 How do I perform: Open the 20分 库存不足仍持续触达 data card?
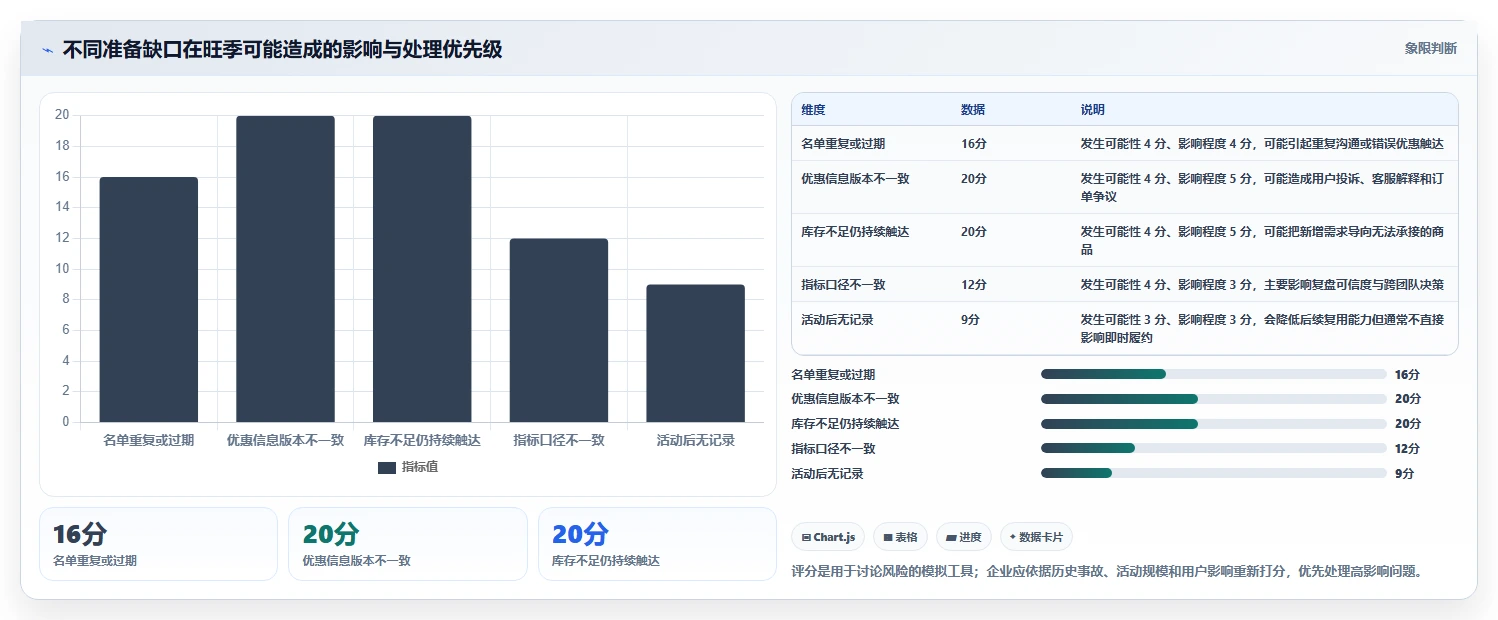(657, 544)
